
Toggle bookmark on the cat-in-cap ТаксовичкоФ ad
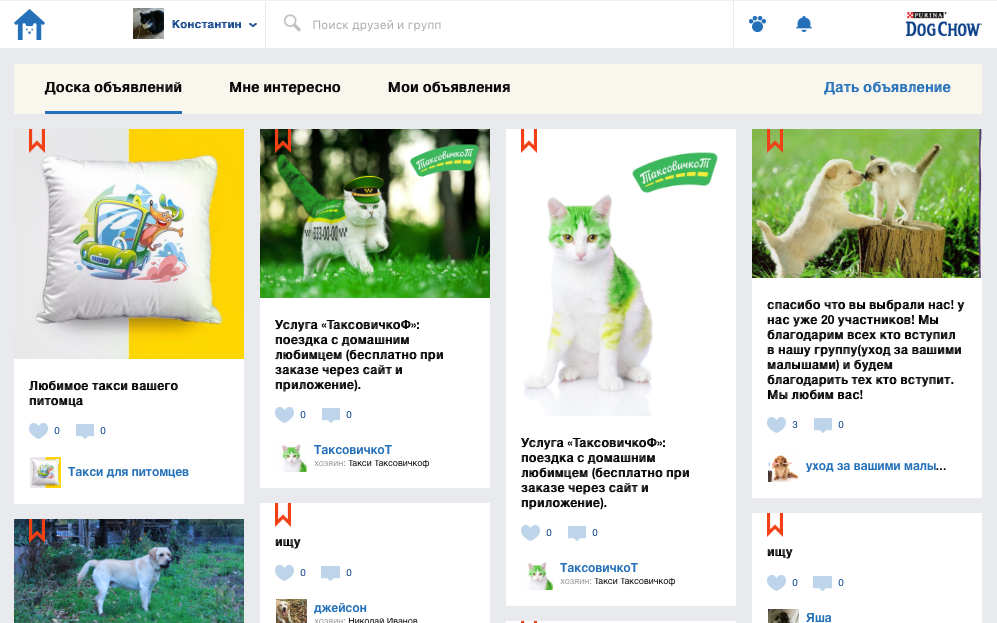click(x=283, y=140)
